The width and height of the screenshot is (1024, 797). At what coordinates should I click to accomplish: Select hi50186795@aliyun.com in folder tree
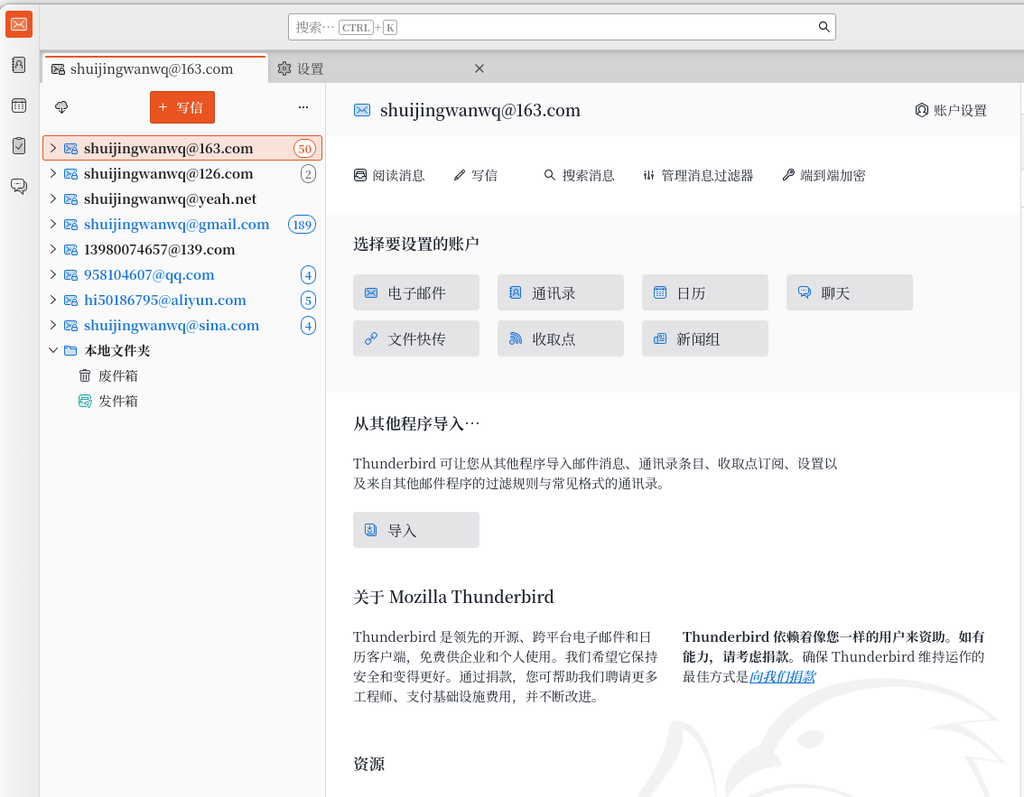pyautogui.click(x=182, y=300)
